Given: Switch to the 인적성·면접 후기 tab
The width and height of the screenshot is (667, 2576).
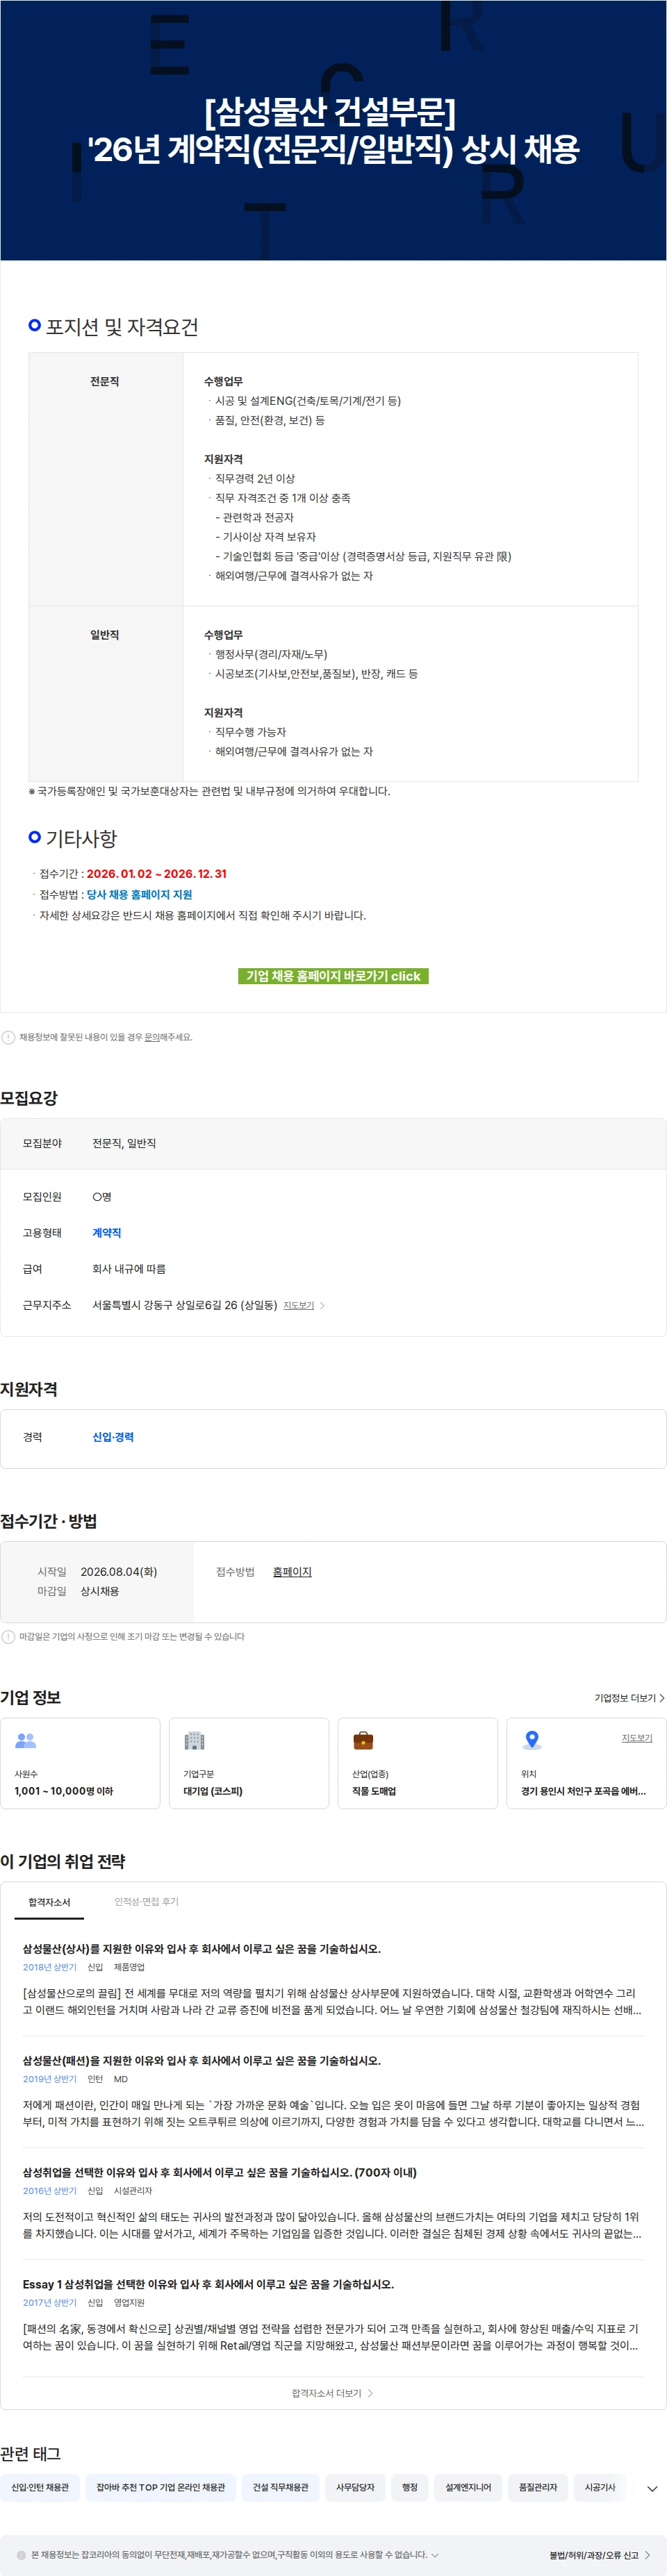Looking at the screenshot, I should (146, 1902).
